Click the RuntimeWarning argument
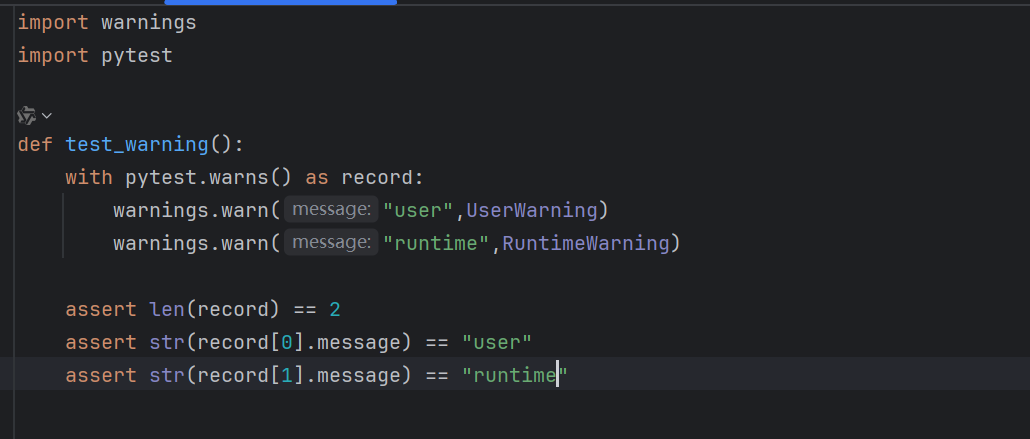Screen dimensions: 1030x439 click(x=585, y=243)
